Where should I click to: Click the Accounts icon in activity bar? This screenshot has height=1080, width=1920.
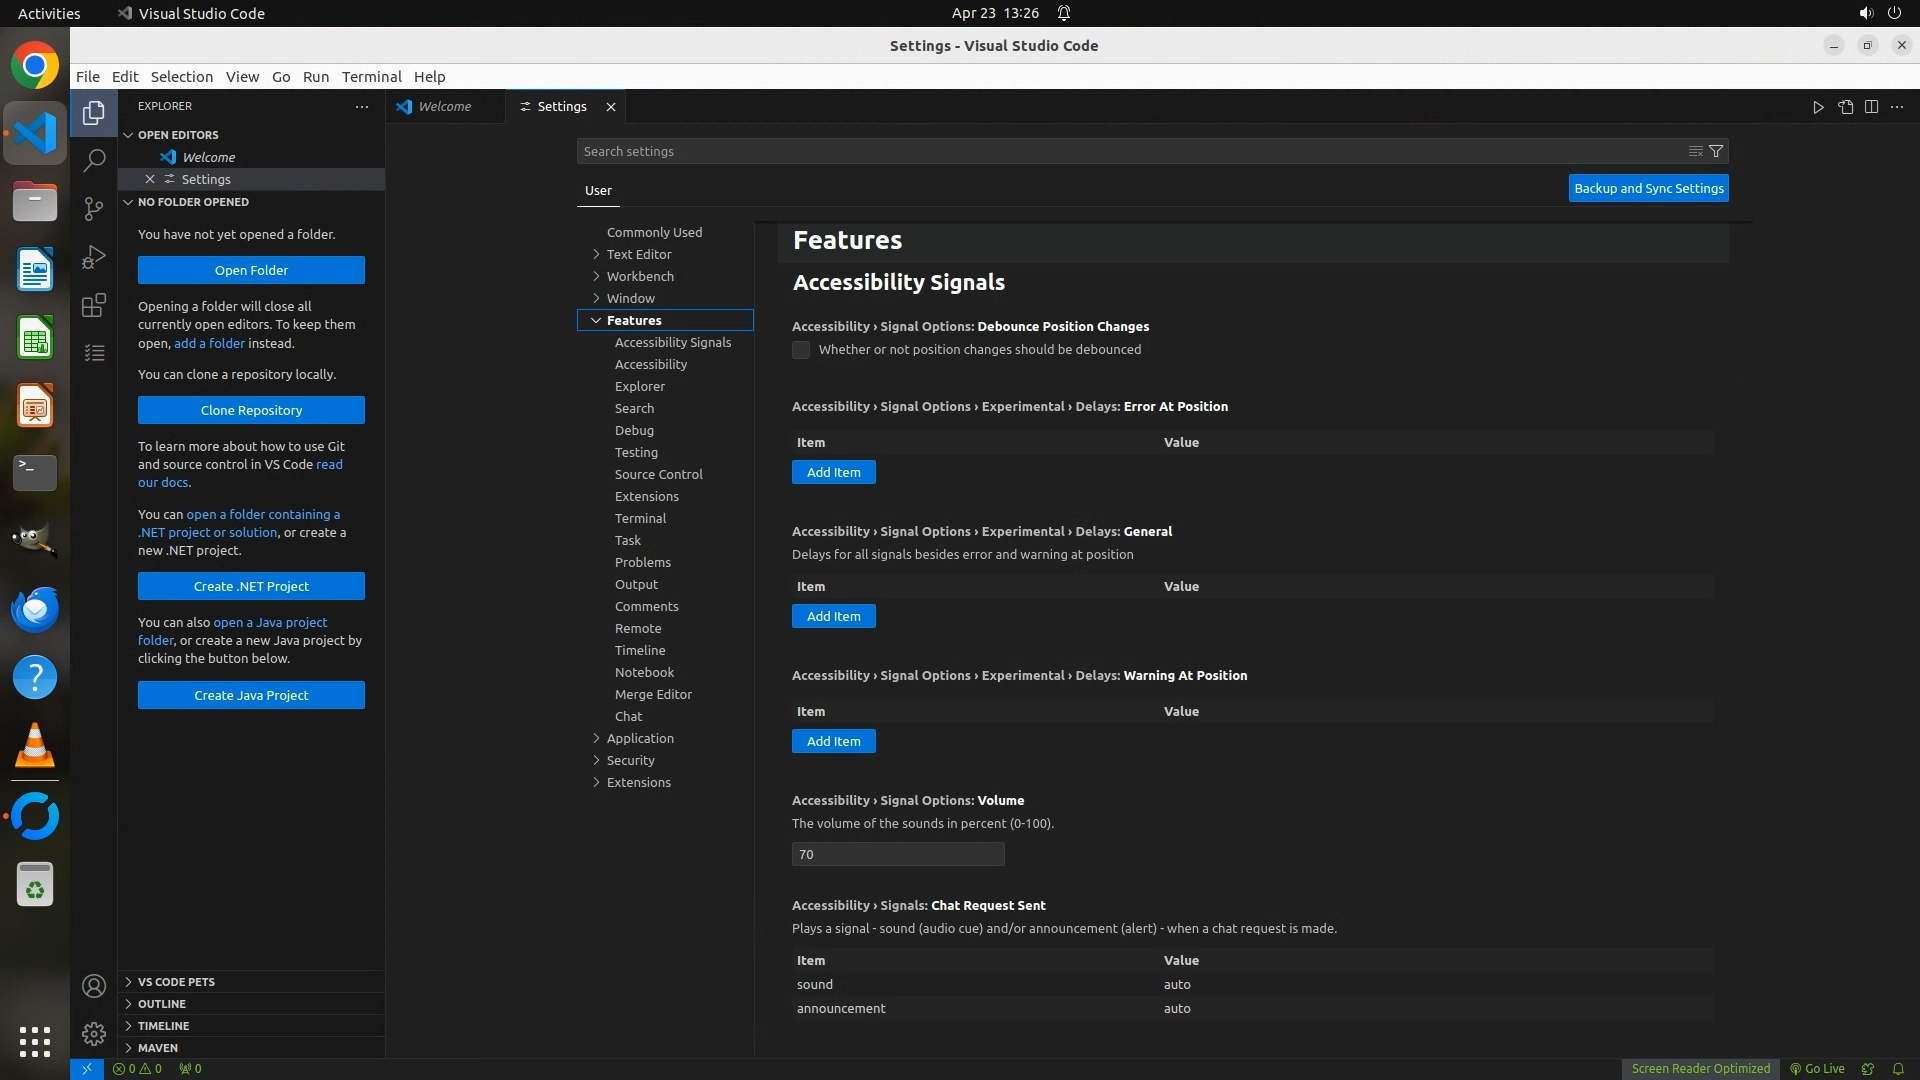[x=94, y=986]
